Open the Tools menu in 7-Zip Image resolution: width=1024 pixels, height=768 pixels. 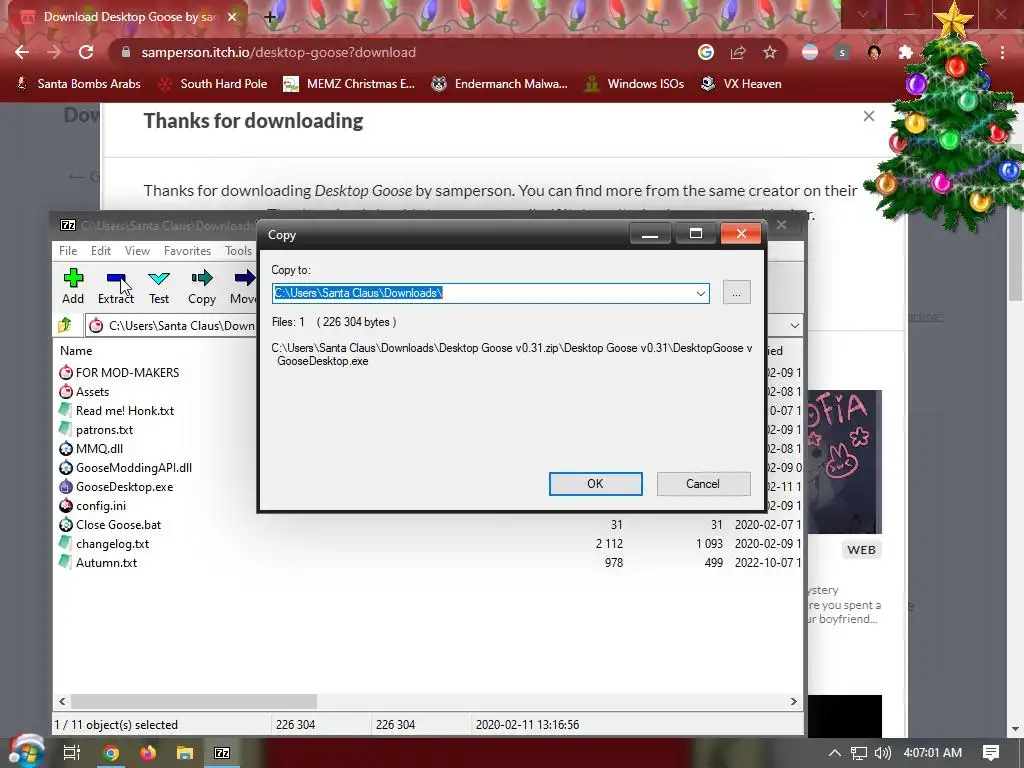click(238, 251)
